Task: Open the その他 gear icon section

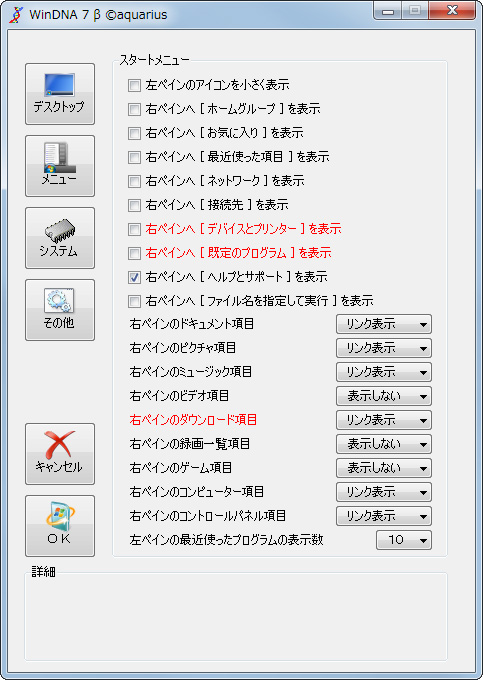Action: pyautogui.click(x=60, y=310)
